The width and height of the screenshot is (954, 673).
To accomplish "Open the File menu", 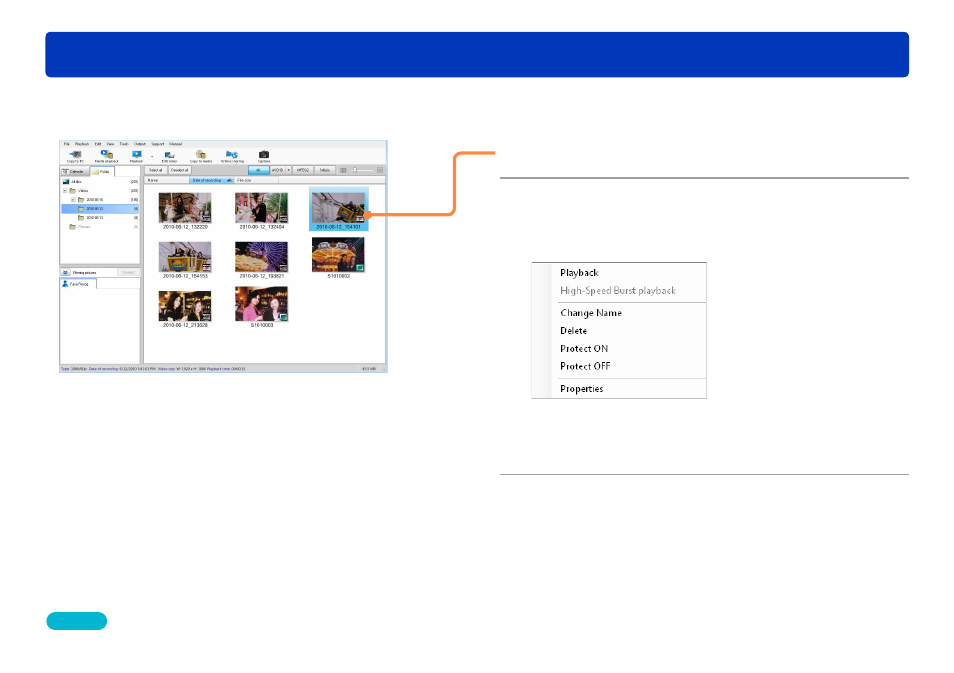I will (67, 144).
